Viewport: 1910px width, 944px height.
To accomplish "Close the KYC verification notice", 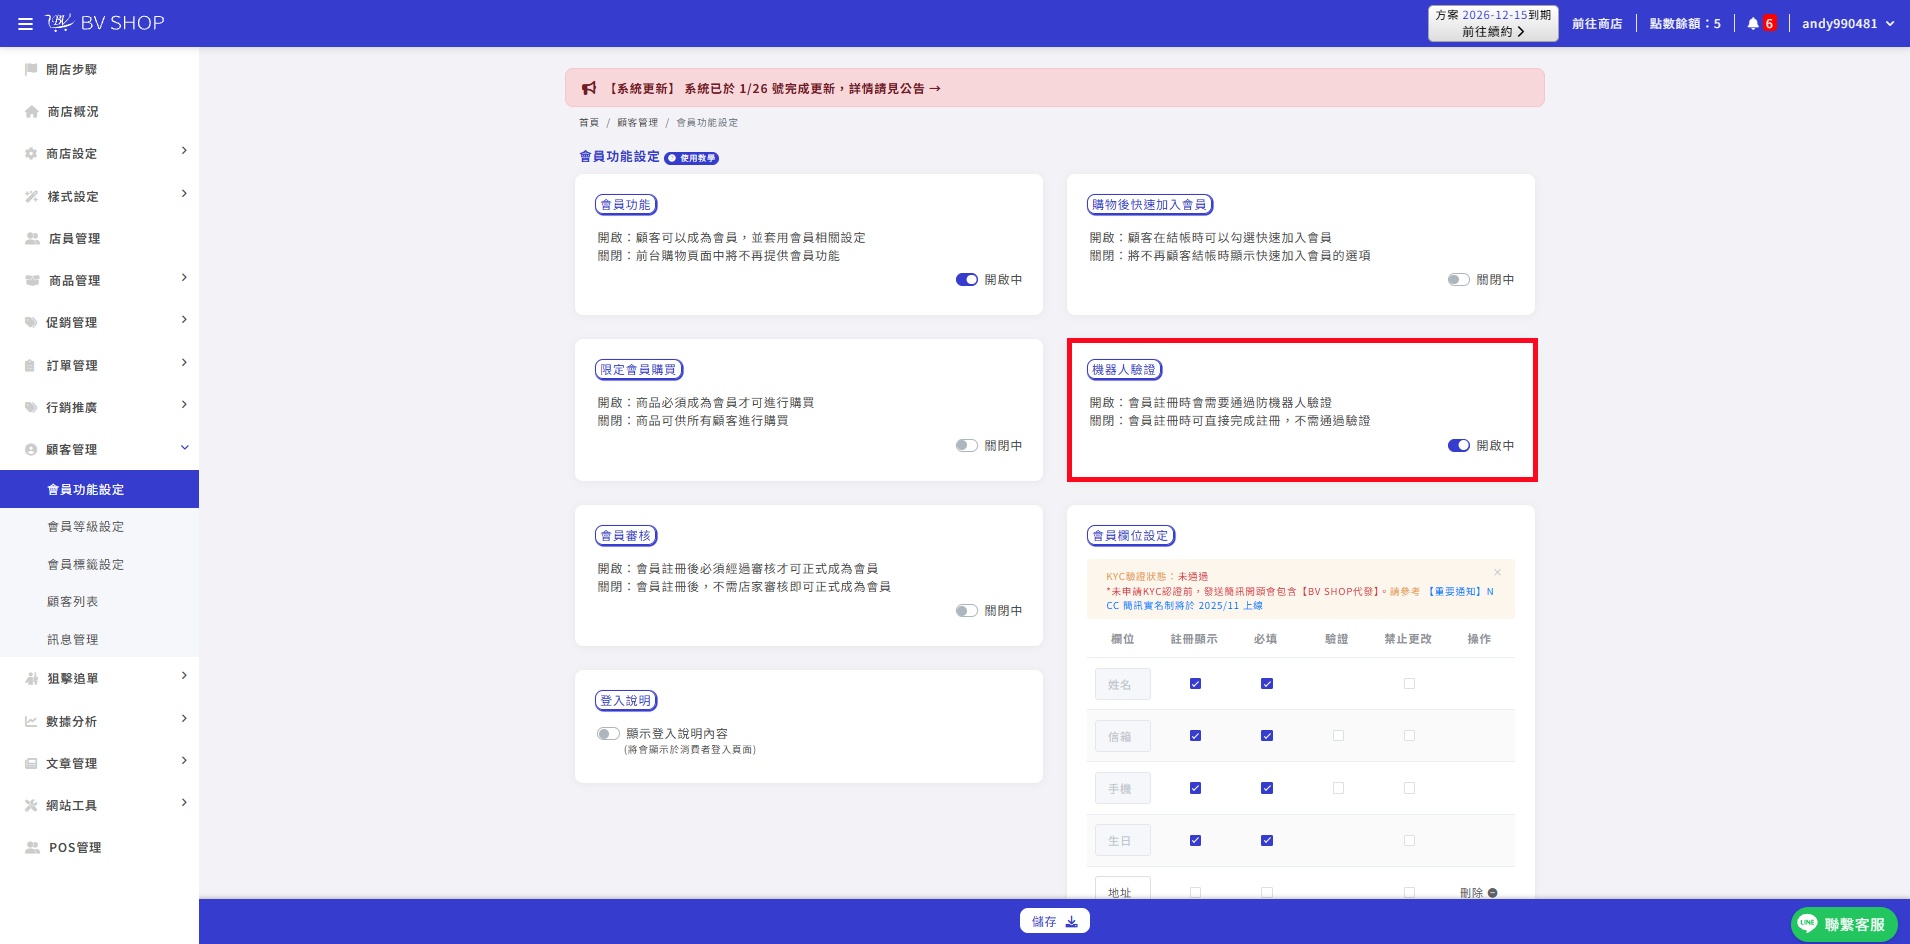I will (x=1497, y=572).
